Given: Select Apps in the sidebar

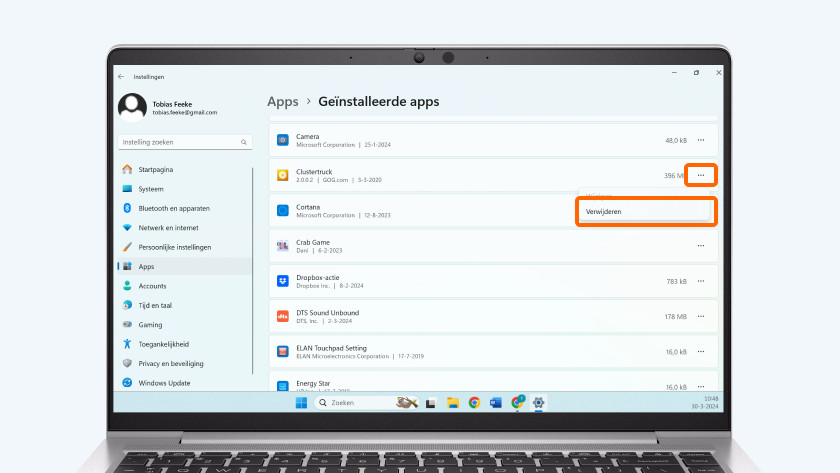Looking at the screenshot, I should click(x=185, y=266).
